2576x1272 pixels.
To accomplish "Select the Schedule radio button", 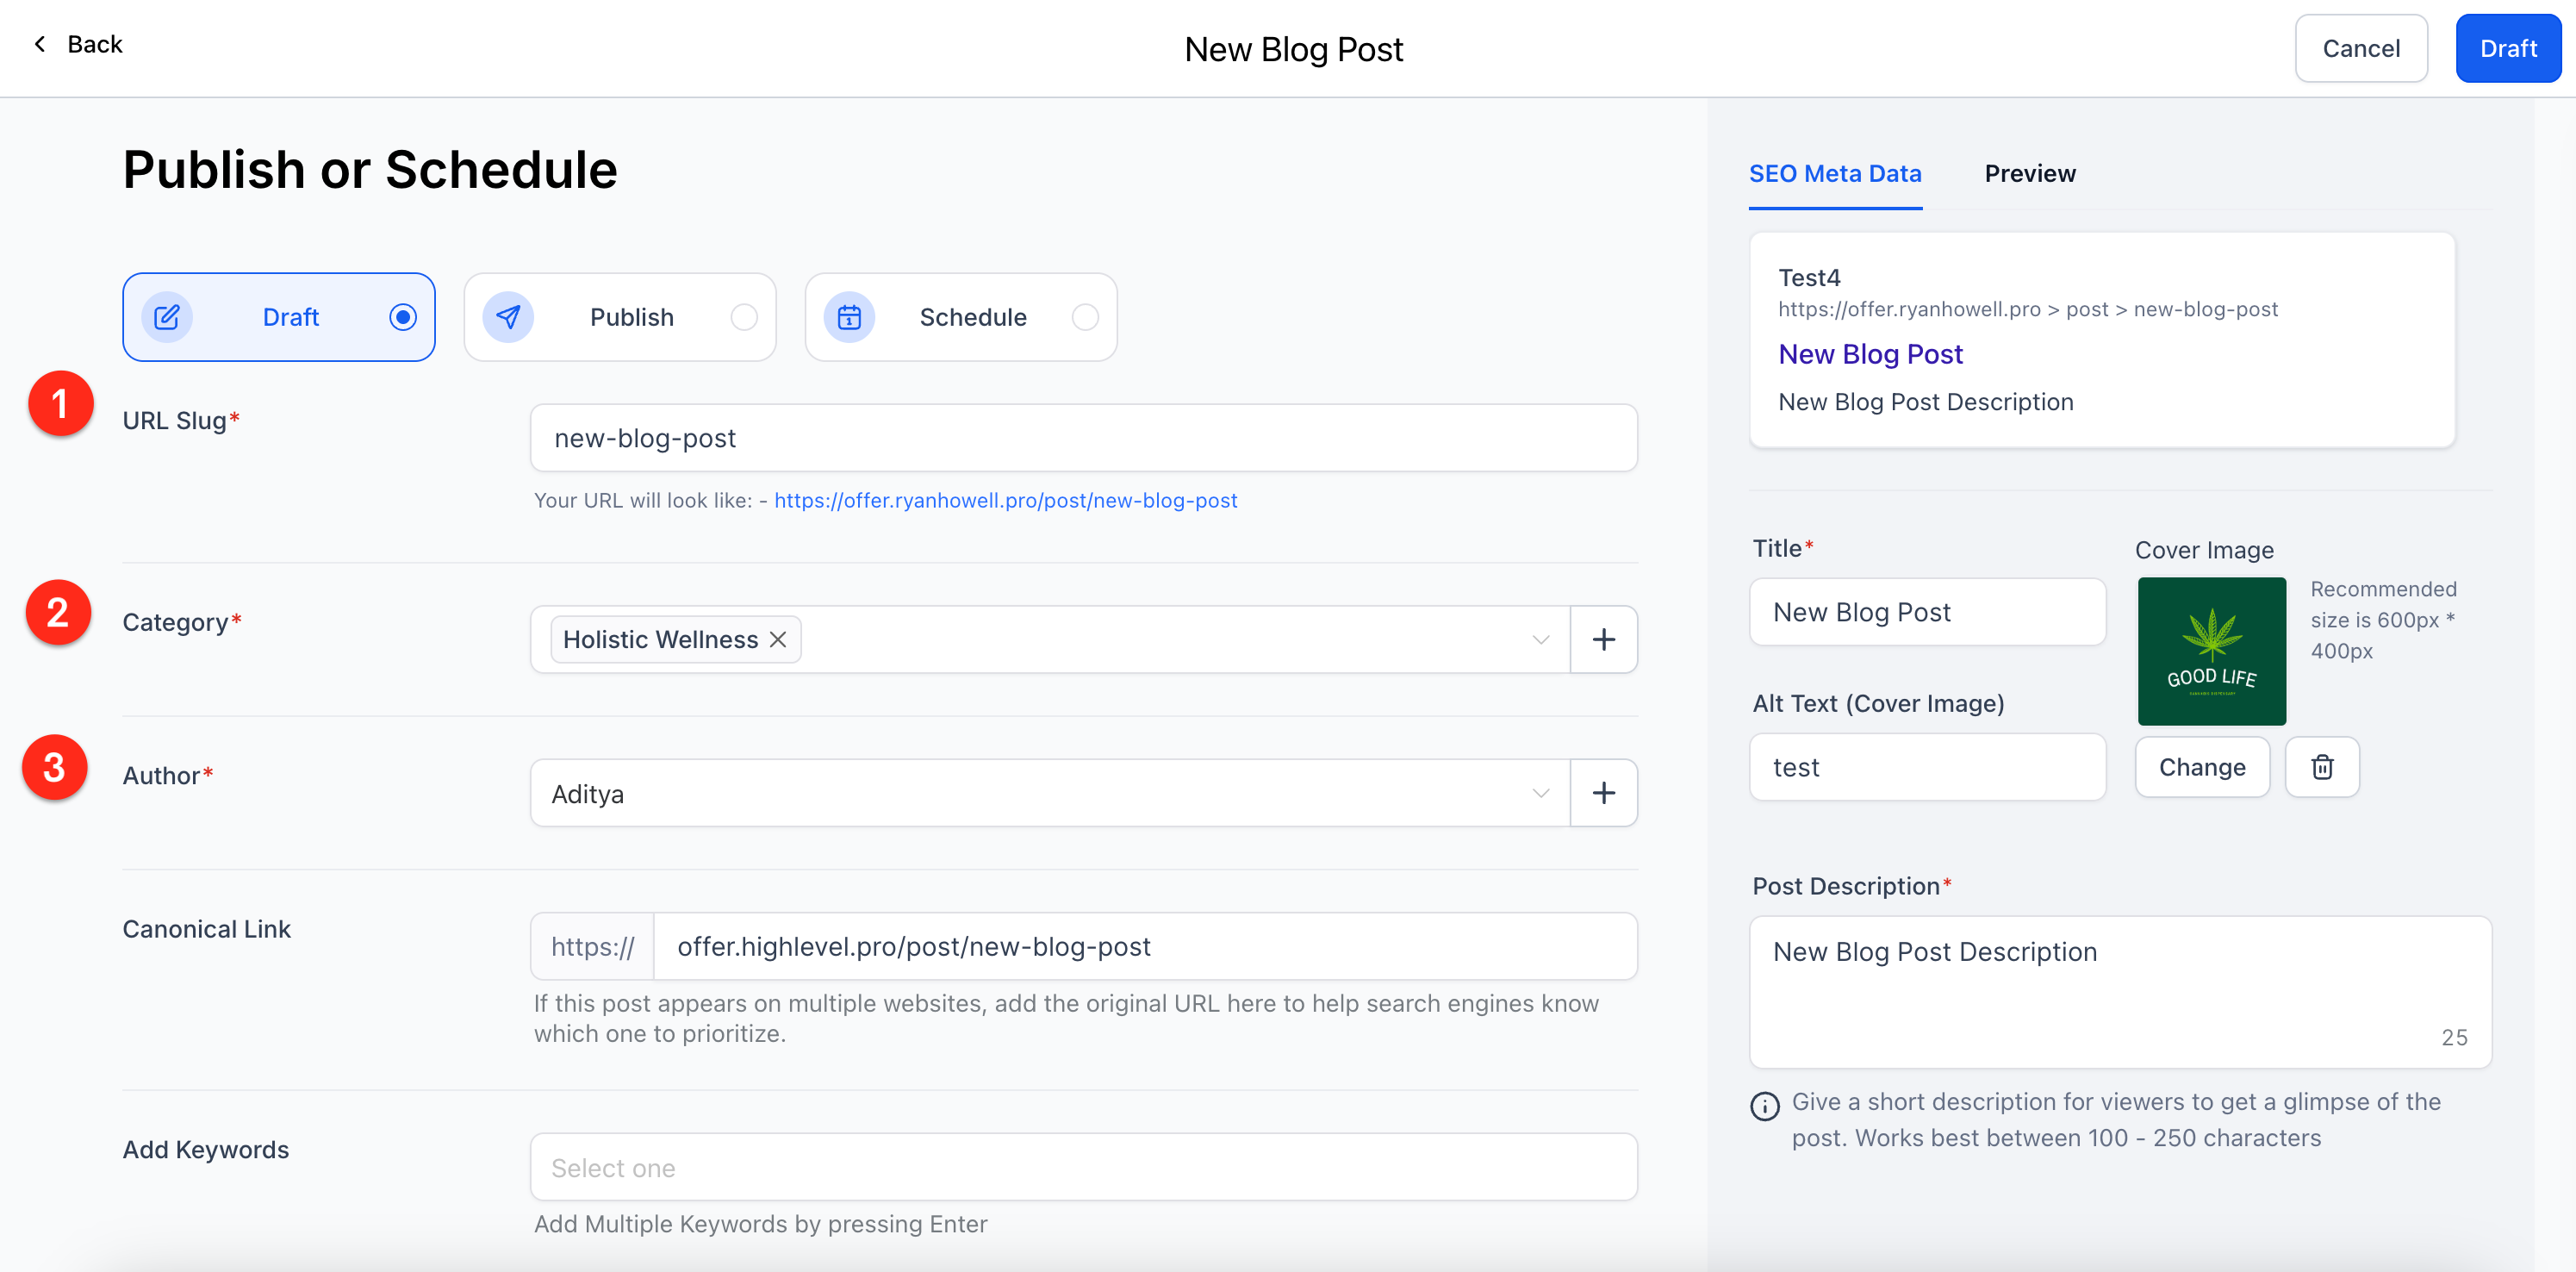I will pyautogui.click(x=1085, y=317).
